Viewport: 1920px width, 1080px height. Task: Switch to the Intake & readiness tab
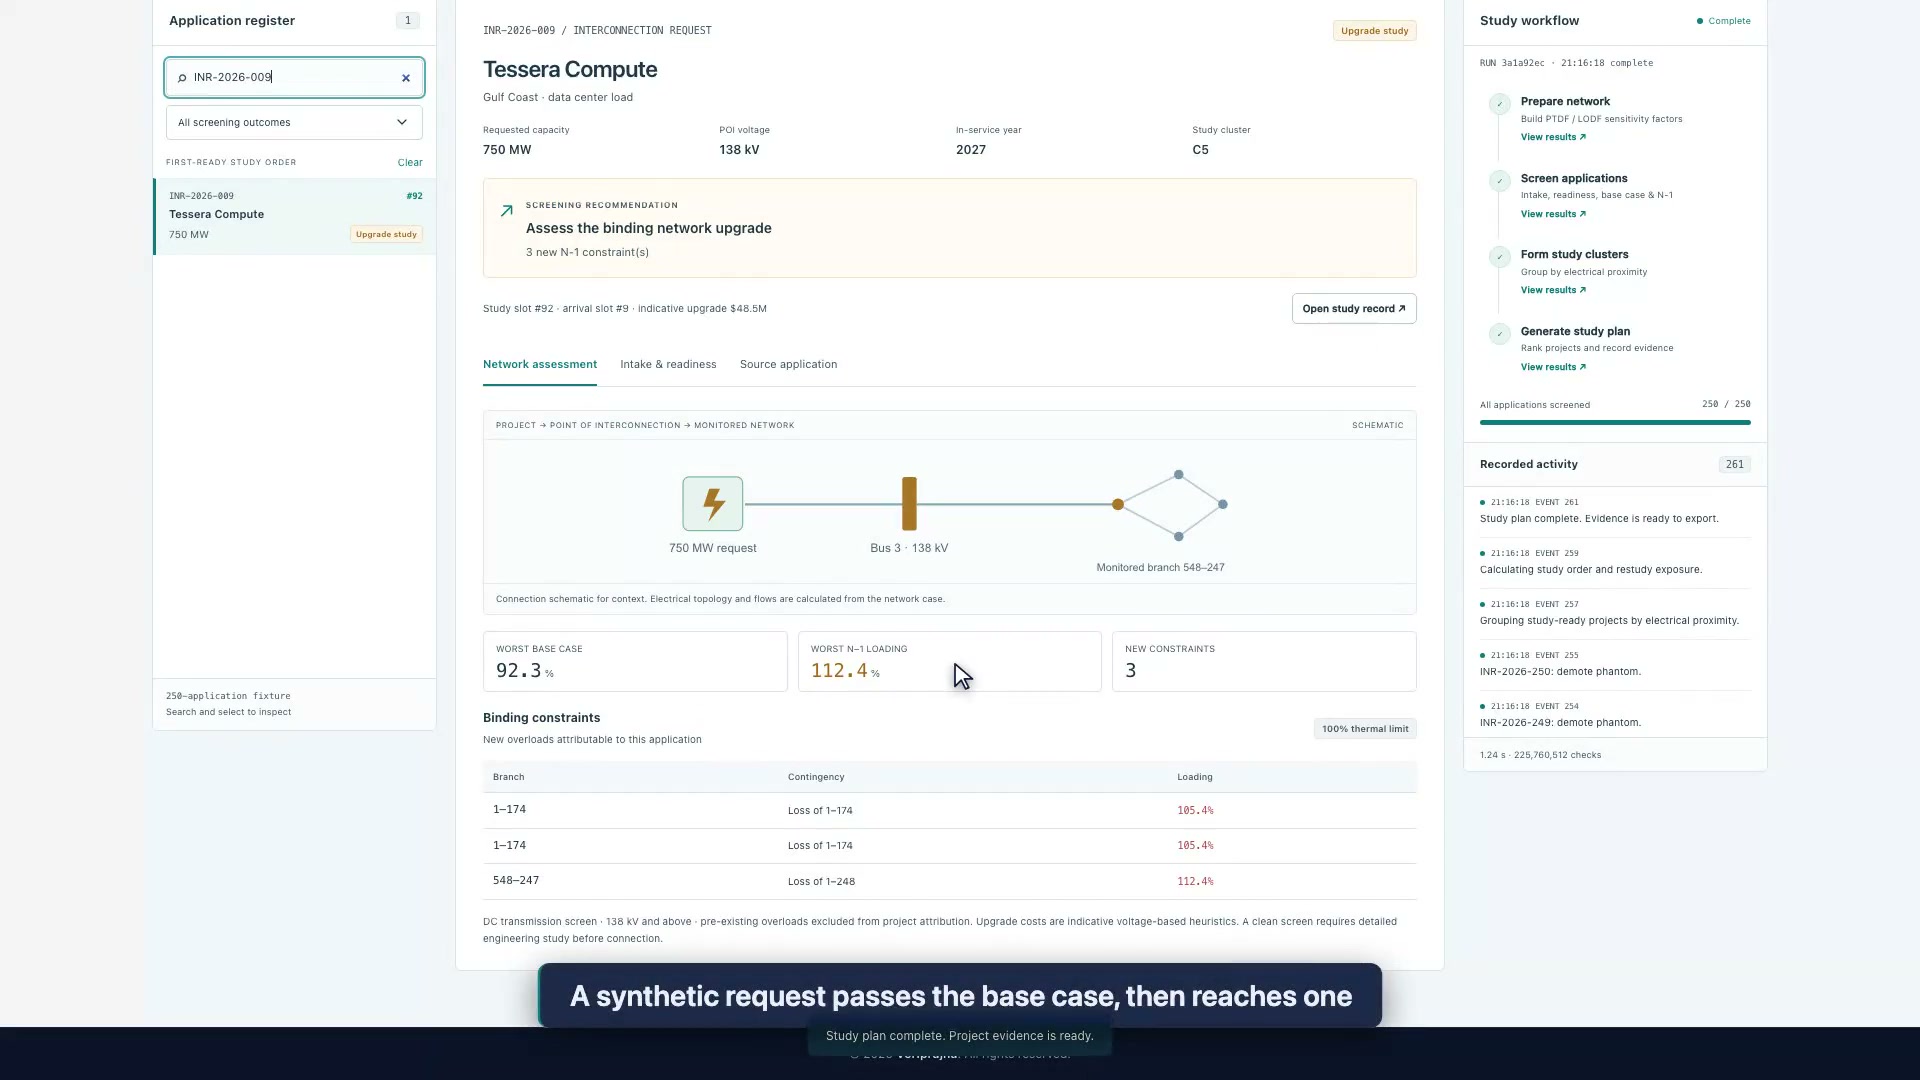pyautogui.click(x=668, y=365)
